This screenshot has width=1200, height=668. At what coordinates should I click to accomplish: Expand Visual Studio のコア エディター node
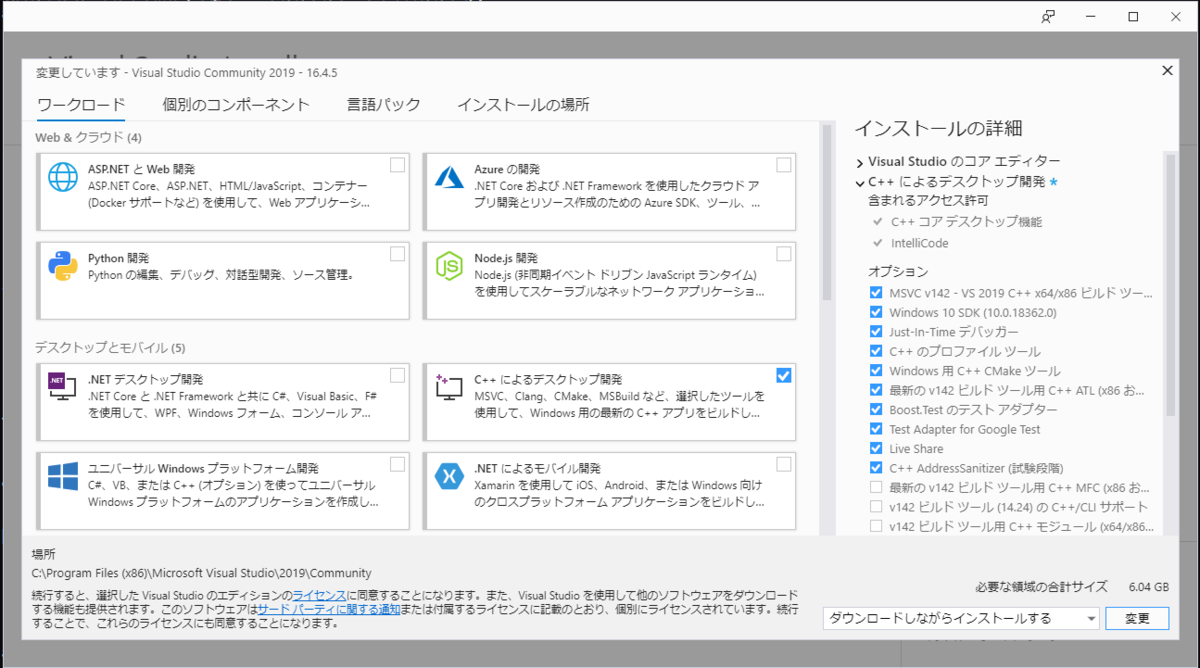click(860, 162)
